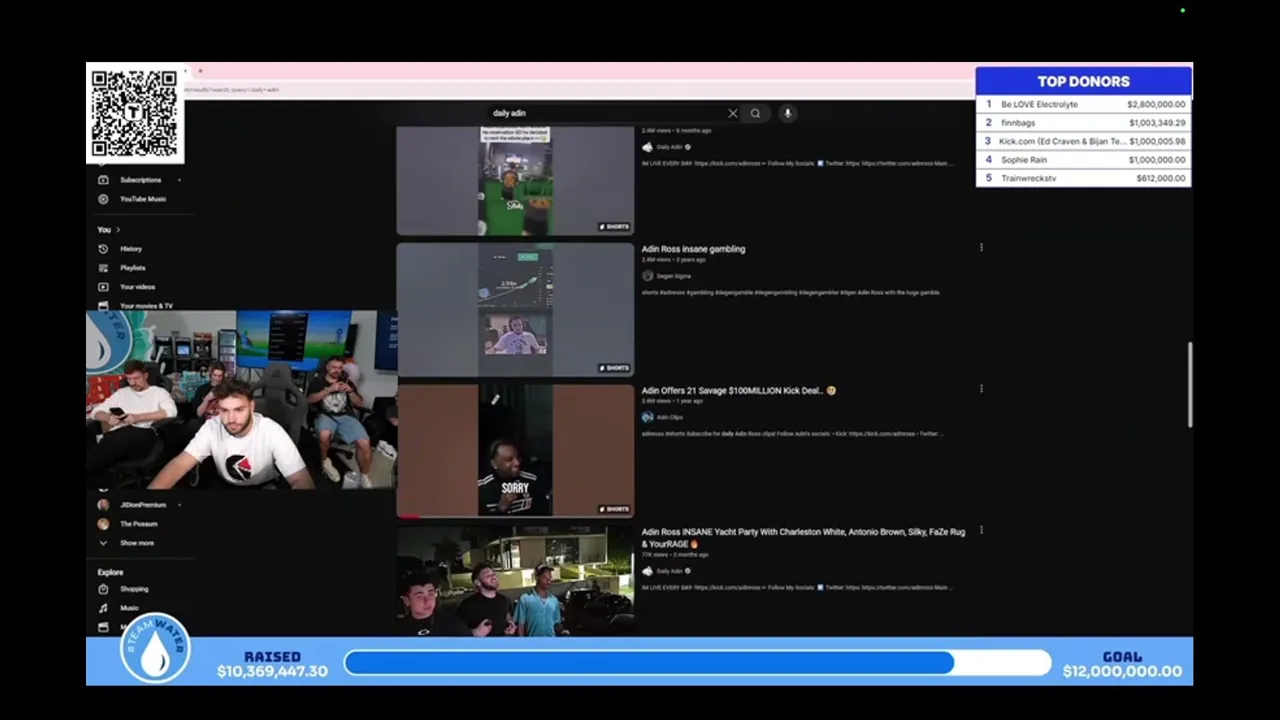Open Adin Clips channel name
The height and width of the screenshot is (720, 1280).
(670, 417)
